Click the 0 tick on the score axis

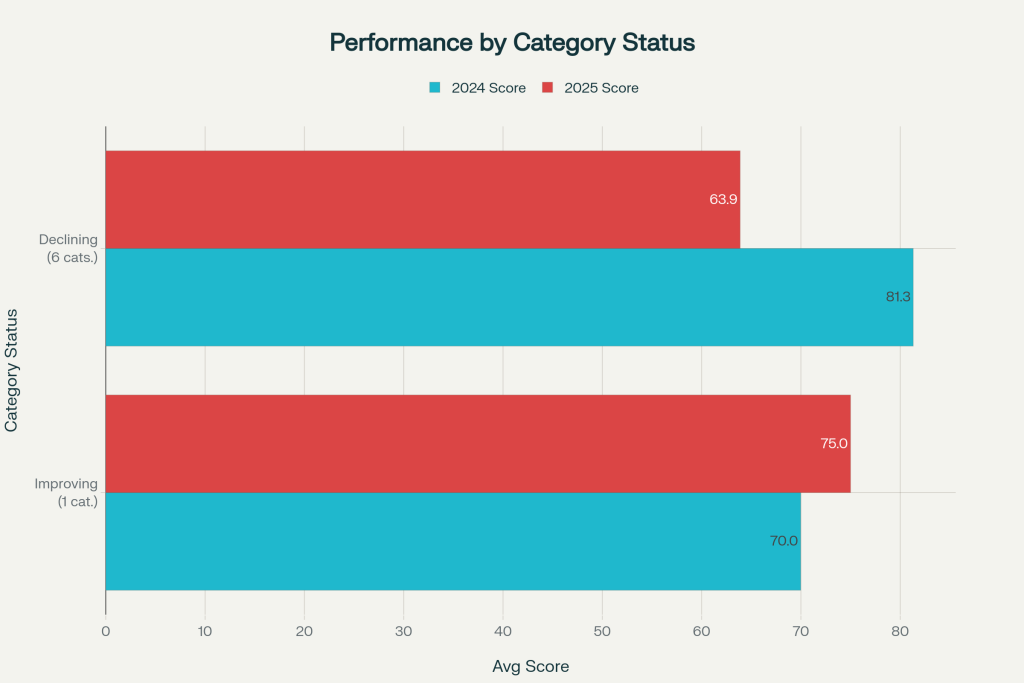click(x=105, y=631)
